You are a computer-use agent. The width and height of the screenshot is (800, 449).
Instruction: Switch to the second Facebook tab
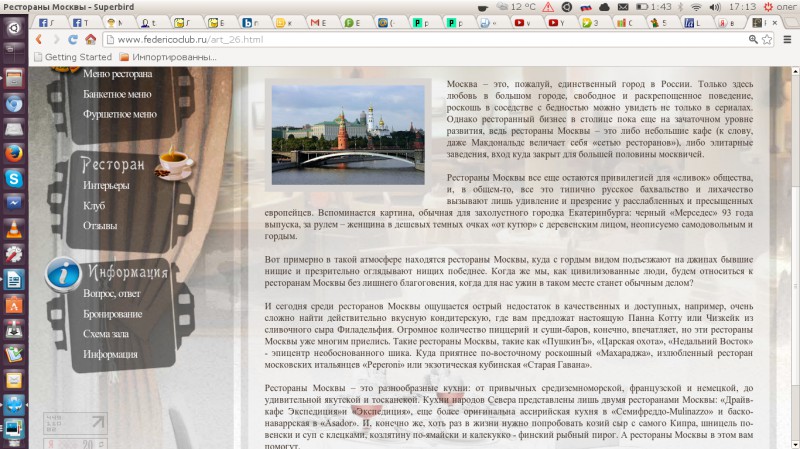[x=81, y=22]
